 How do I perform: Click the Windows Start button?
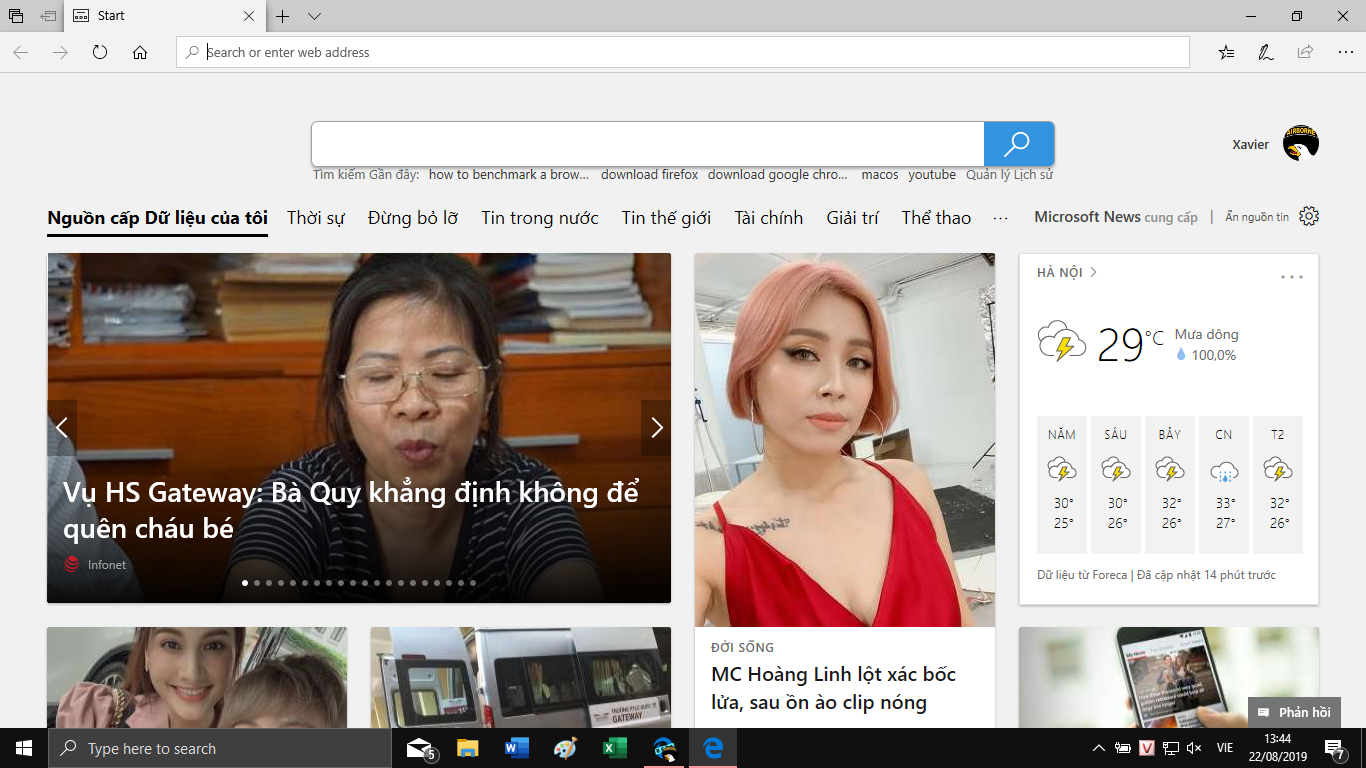(24, 748)
